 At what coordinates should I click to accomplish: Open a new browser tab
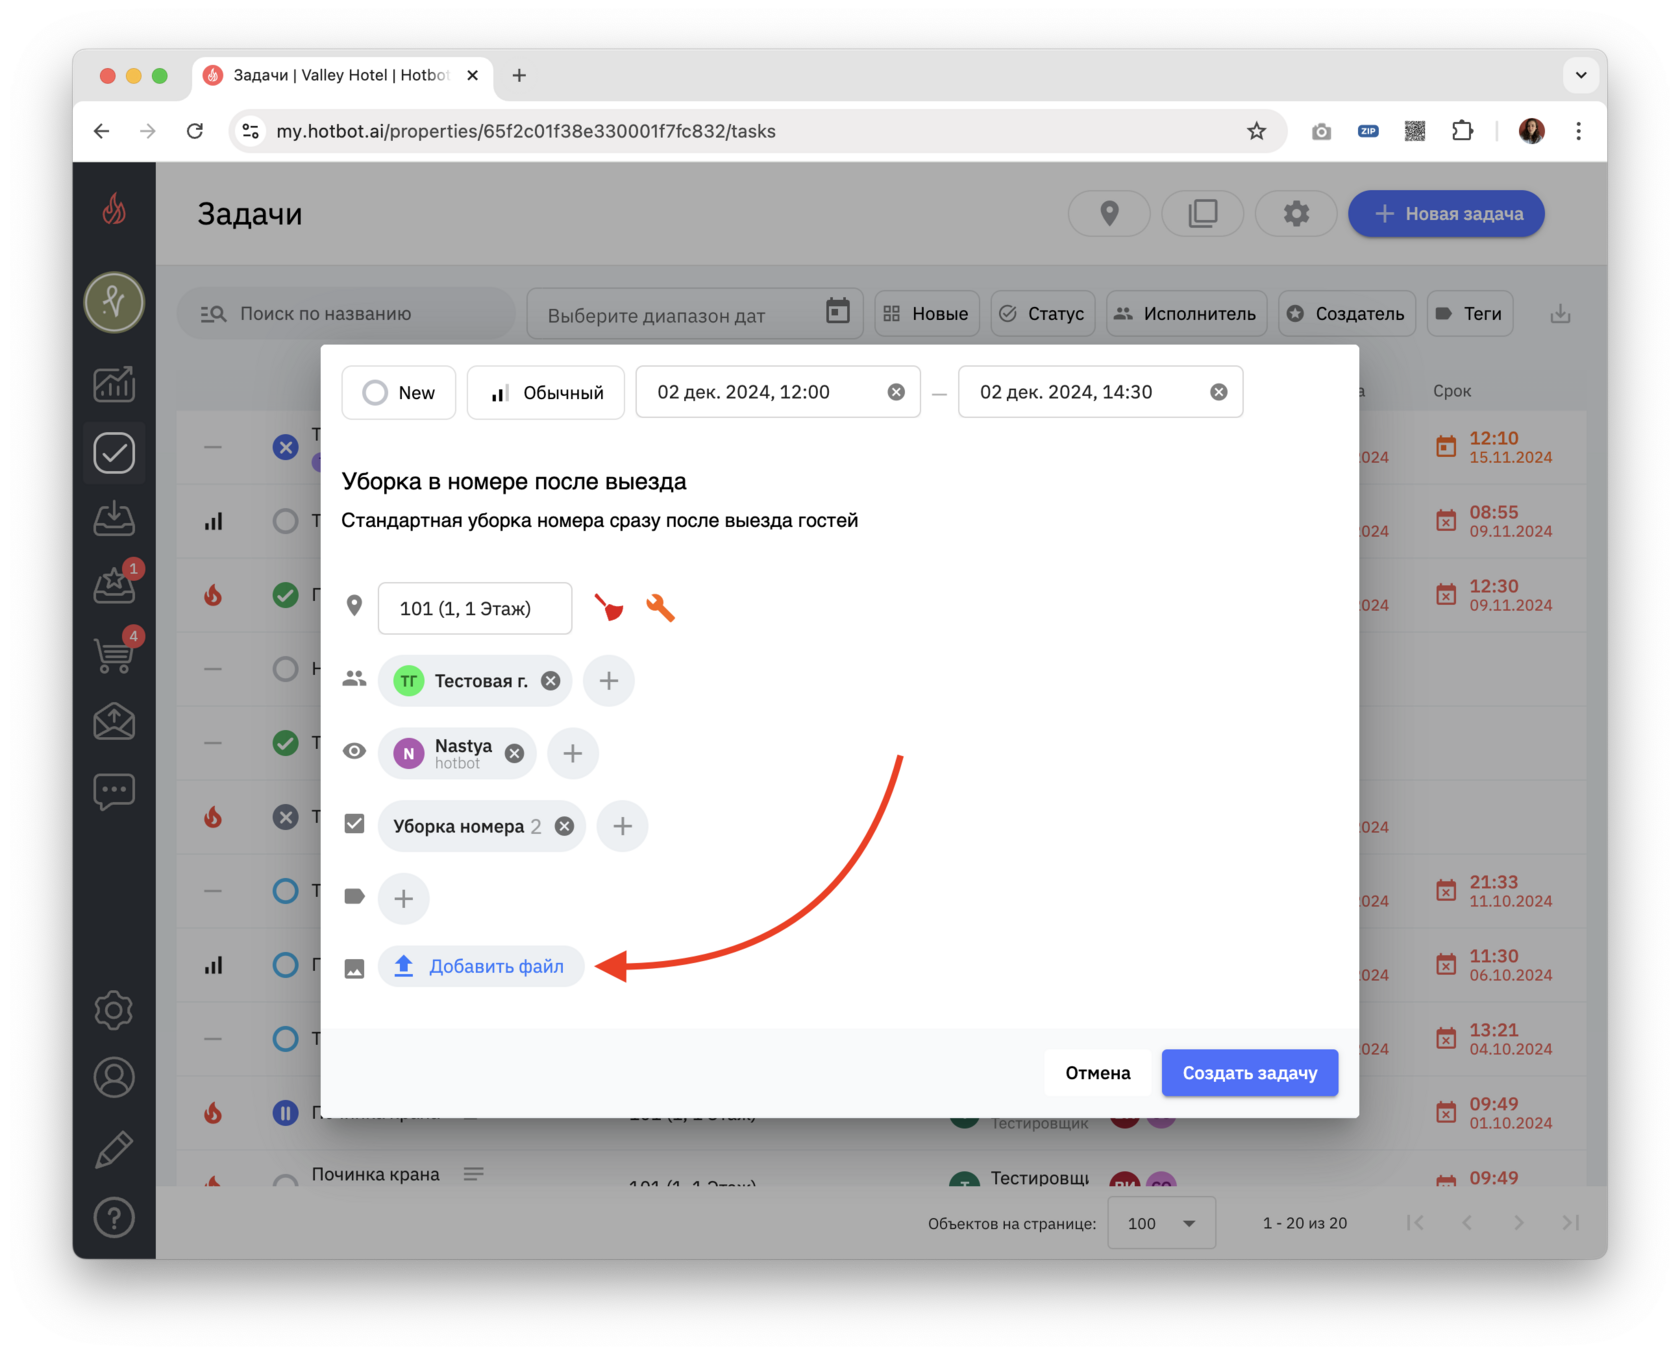tap(519, 75)
